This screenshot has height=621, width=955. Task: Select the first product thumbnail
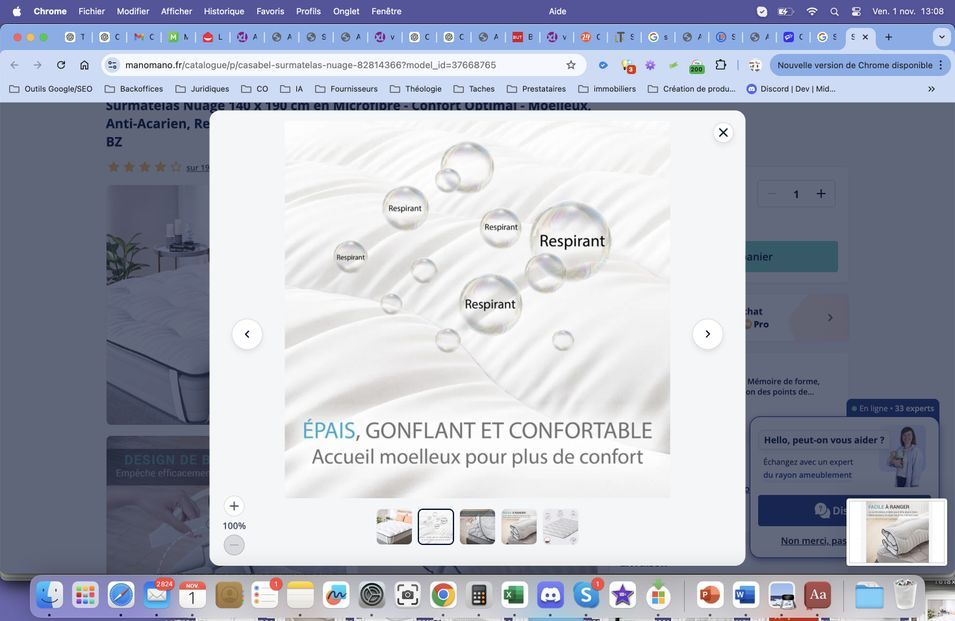pyautogui.click(x=394, y=527)
